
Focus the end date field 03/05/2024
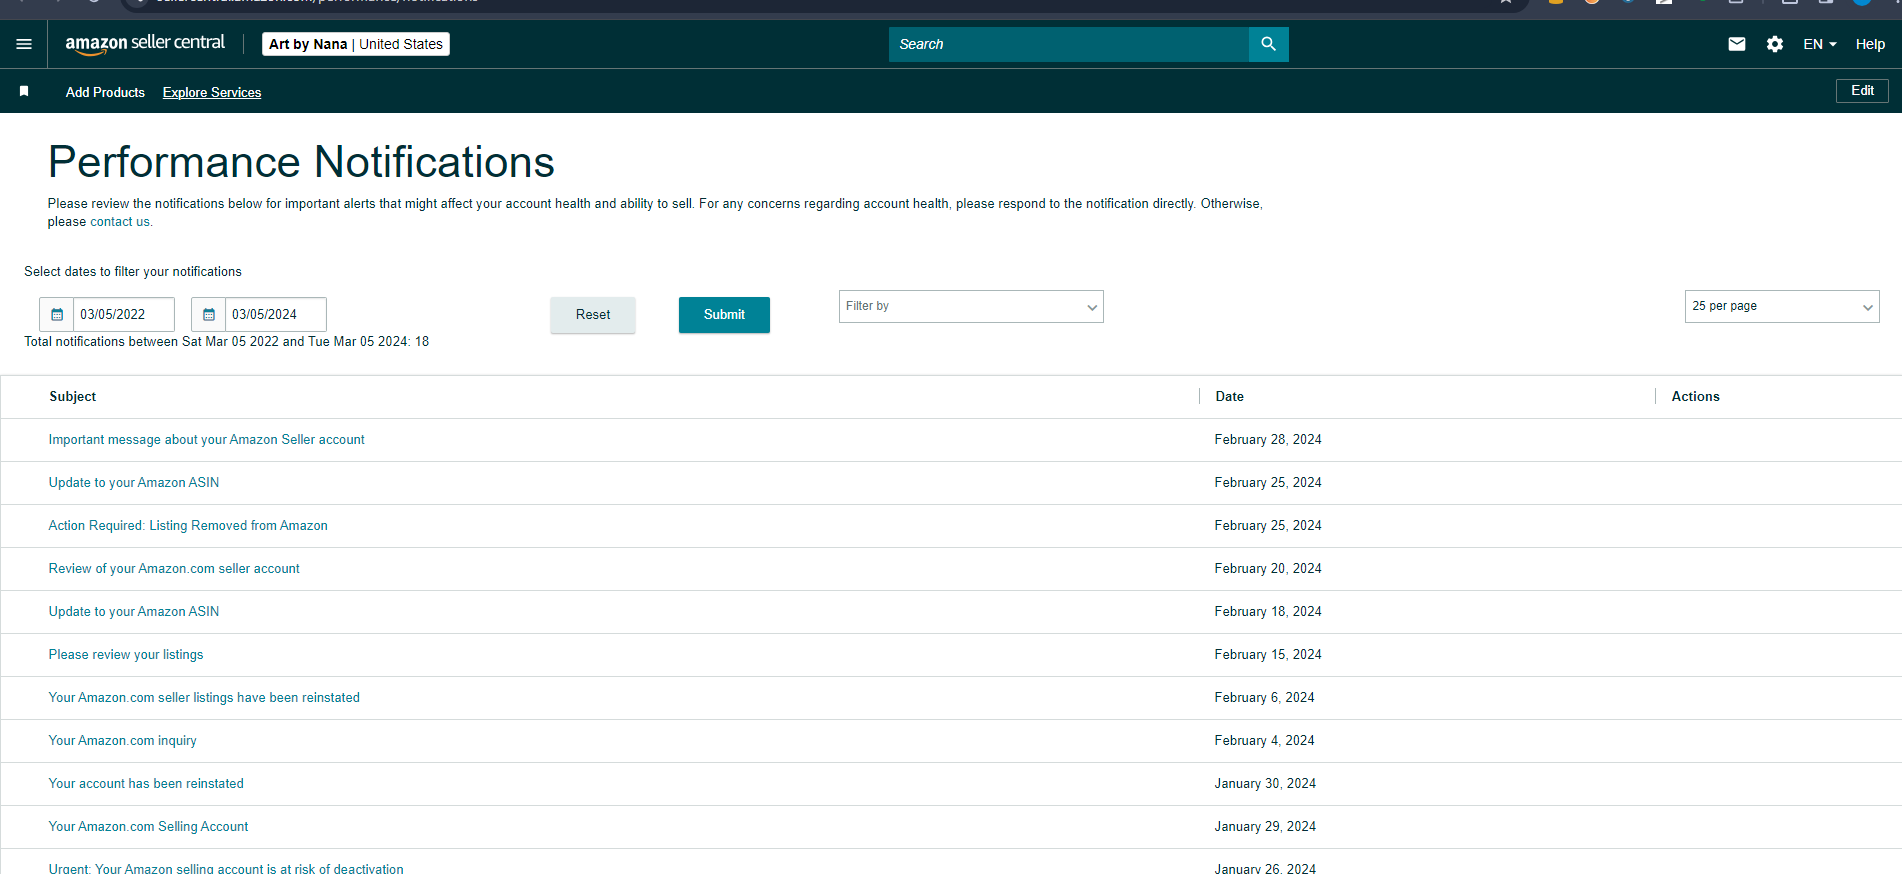[276, 314]
